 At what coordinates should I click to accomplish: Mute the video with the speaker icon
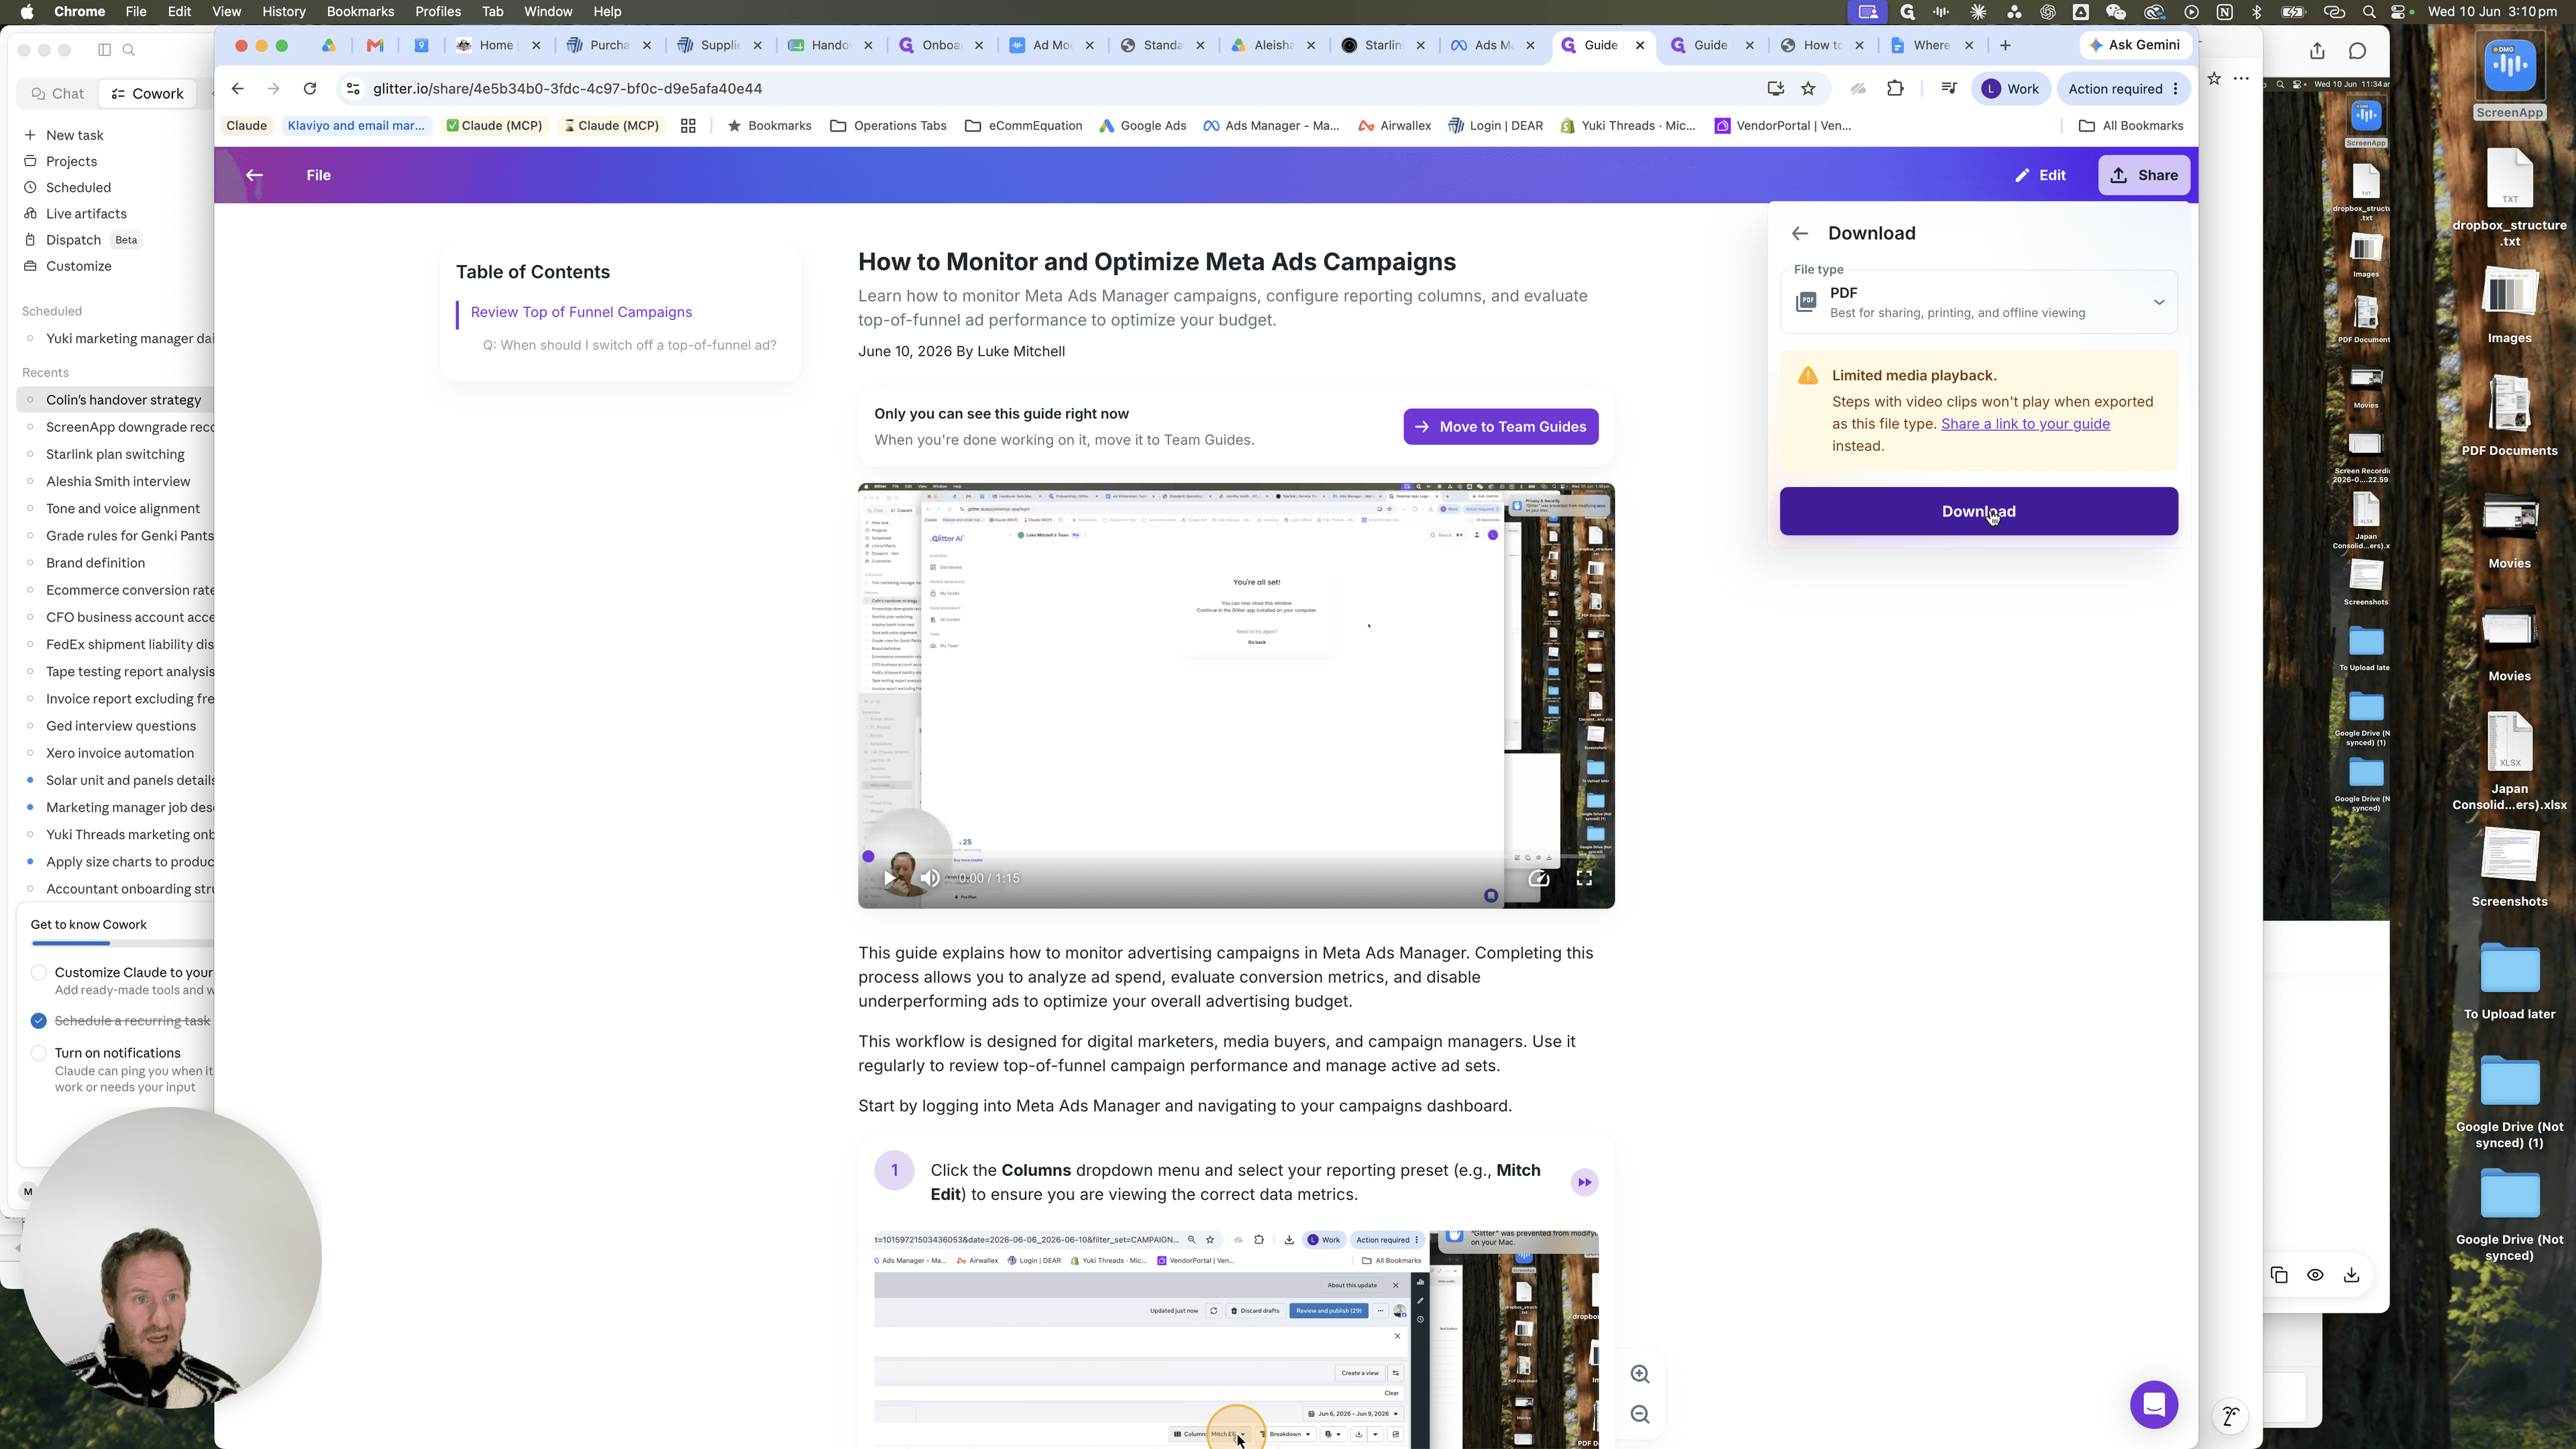pos(930,878)
